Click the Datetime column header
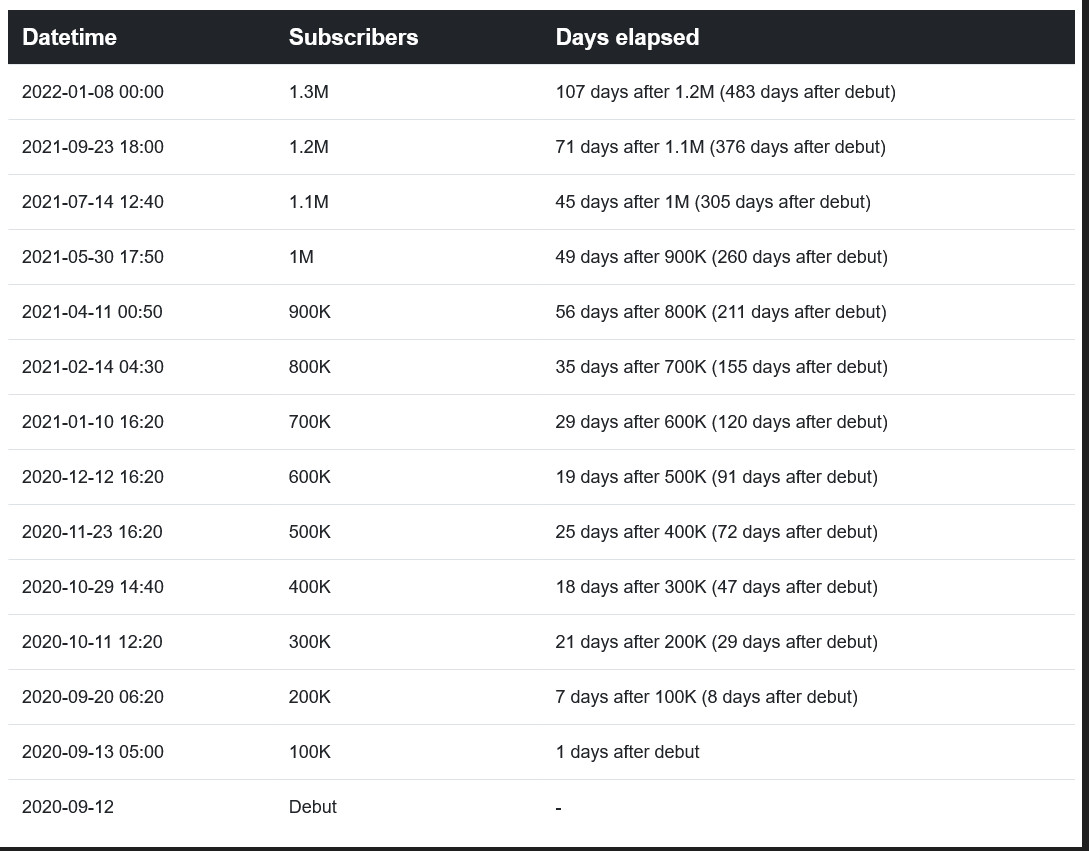 (69, 37)
